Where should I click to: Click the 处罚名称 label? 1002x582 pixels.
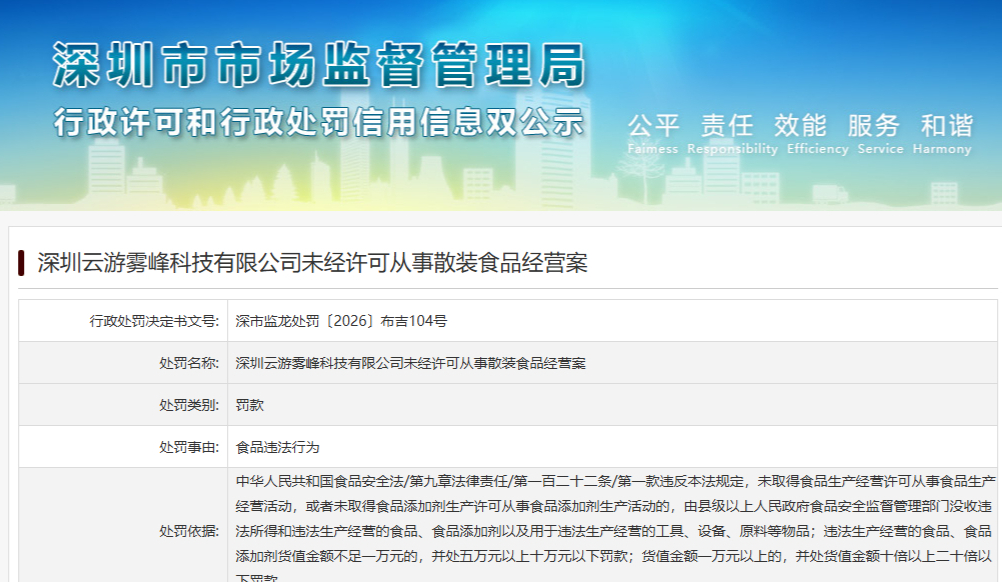coord(189,363)
